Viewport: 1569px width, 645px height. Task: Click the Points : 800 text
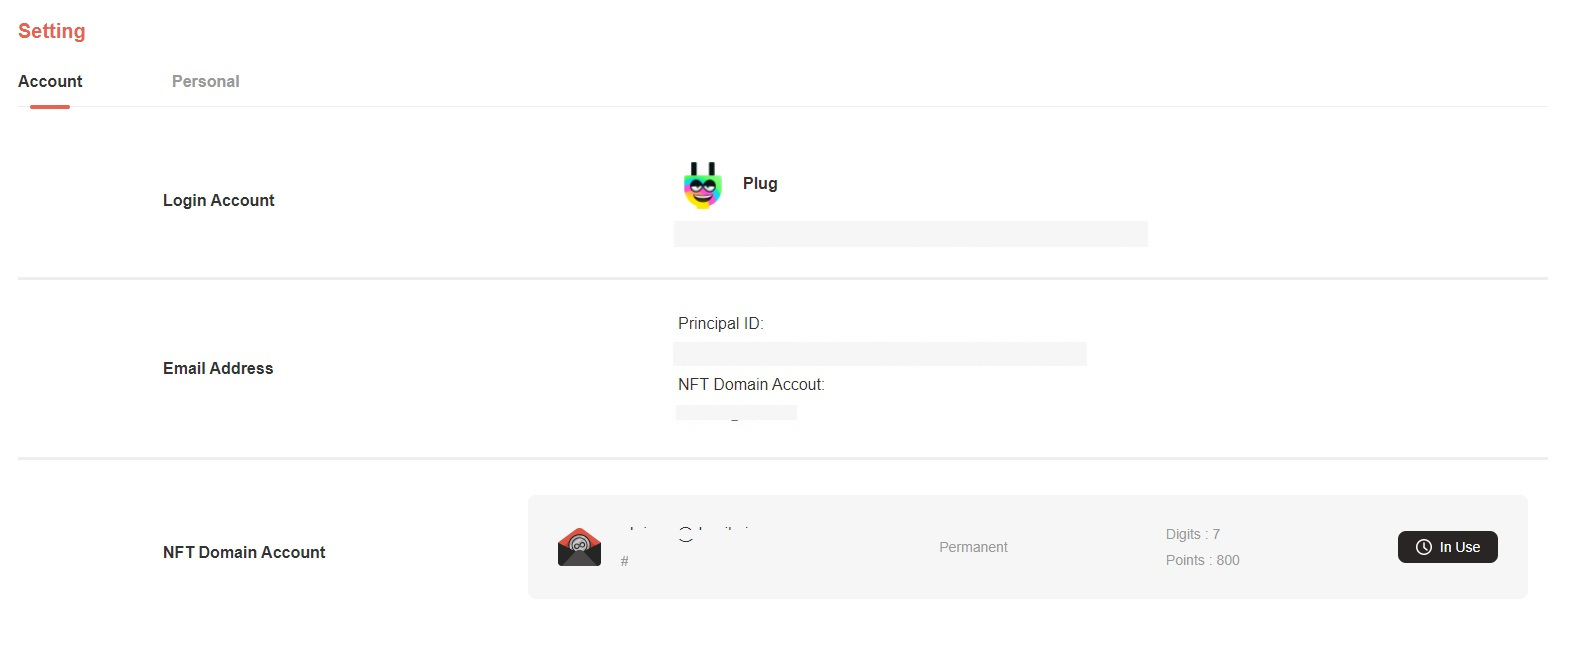click(x=1202, y=560)
